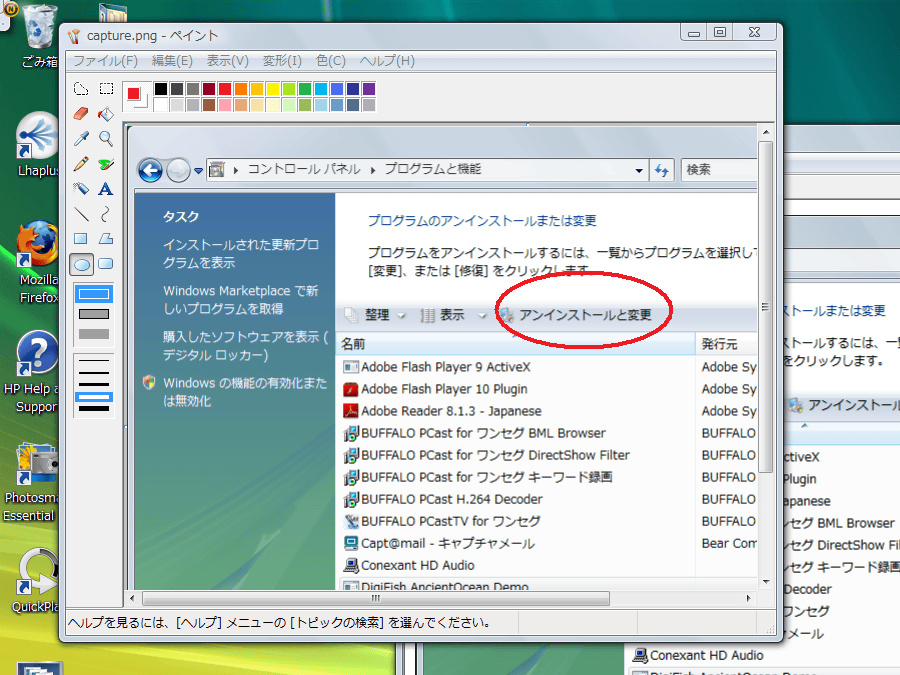The width and height of the screenshot is (900, 675).
Task: Choose the outline-only shape fill style
Action: pyautogui.click(x=94, y=294)
